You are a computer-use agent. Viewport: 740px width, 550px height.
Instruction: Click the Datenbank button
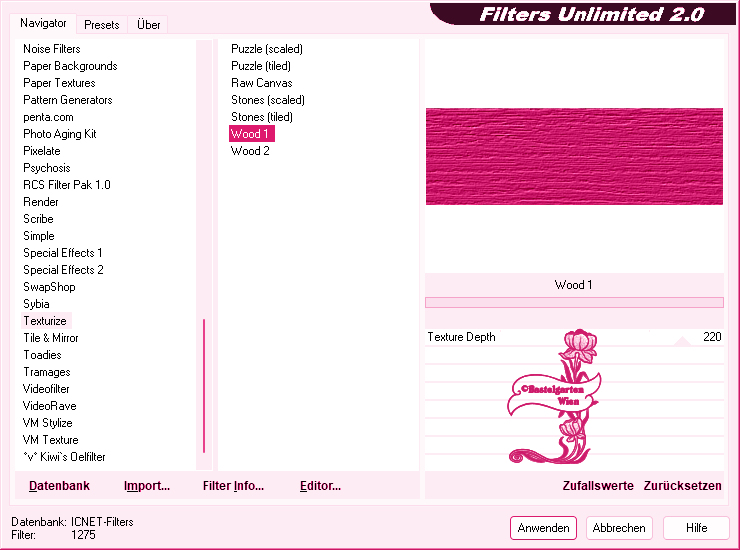click(x=59, y=486)
